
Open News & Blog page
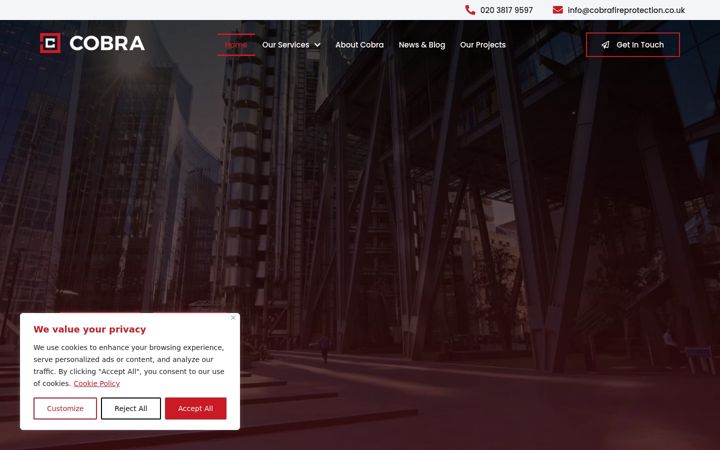coord(422,45)
